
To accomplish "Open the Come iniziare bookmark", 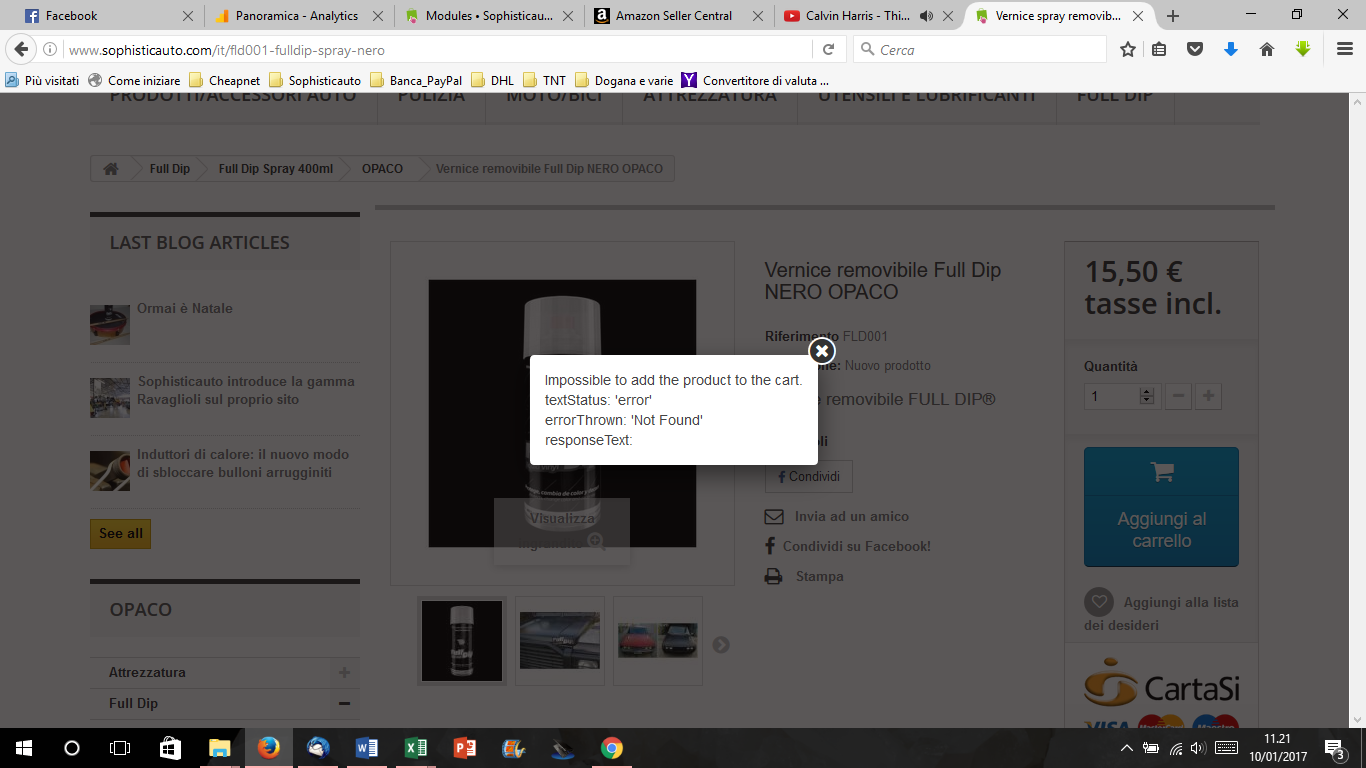I will 135,80.
